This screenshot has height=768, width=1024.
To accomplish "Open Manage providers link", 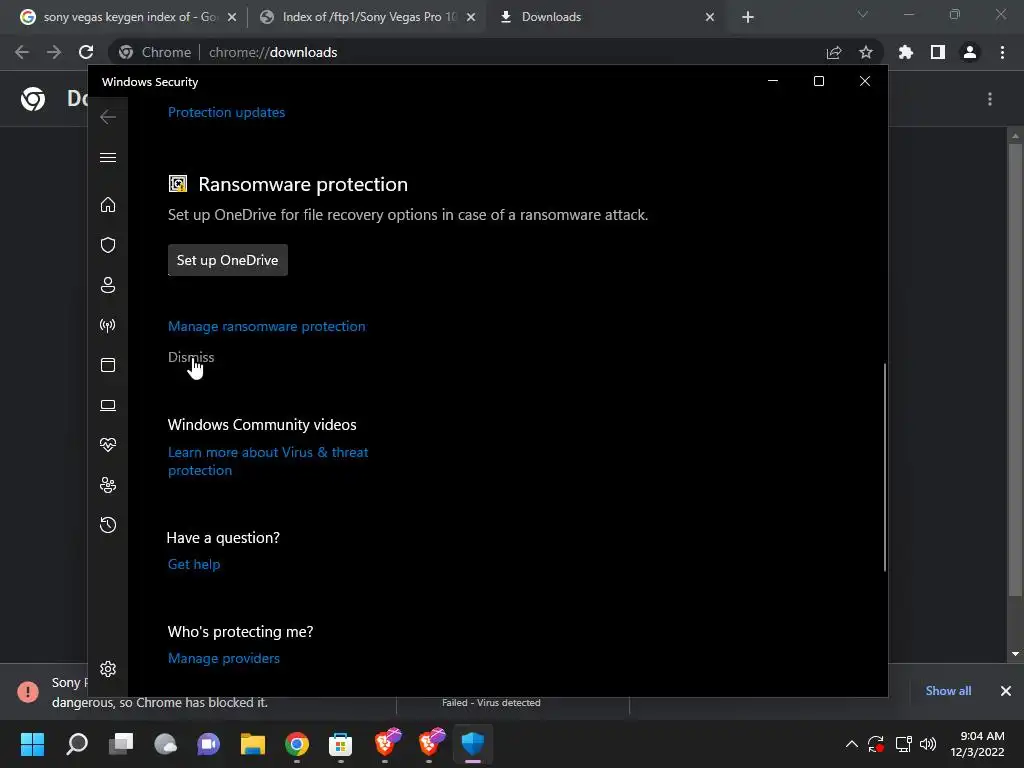I will (223, 658).
